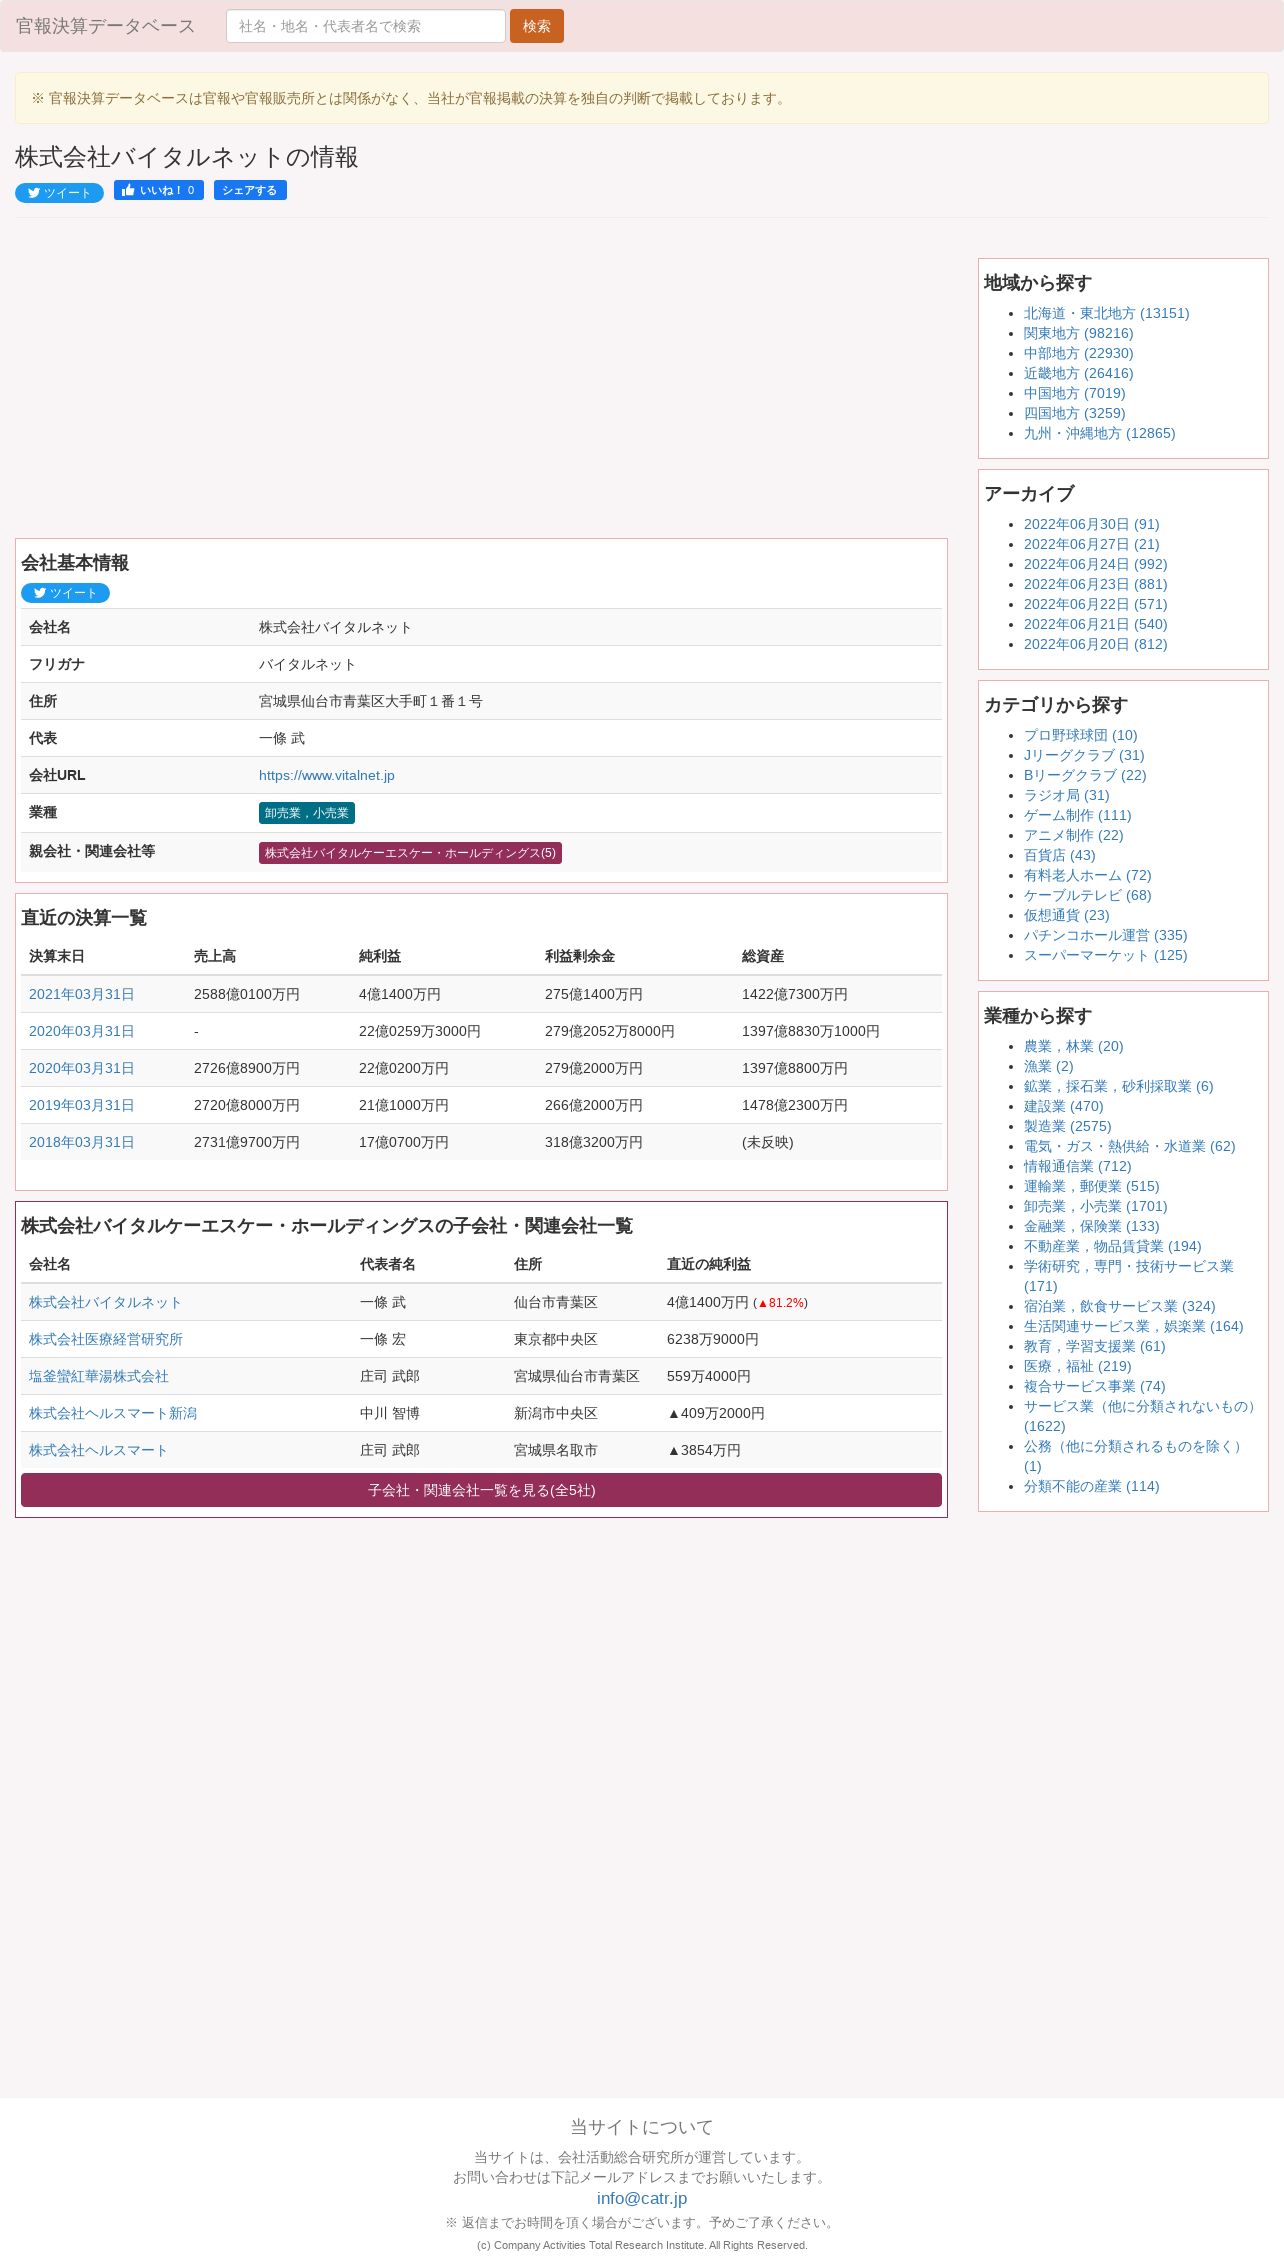Select 中部地方 (22930) region
This screenshot has width=1284, height=2263.
1078,353
